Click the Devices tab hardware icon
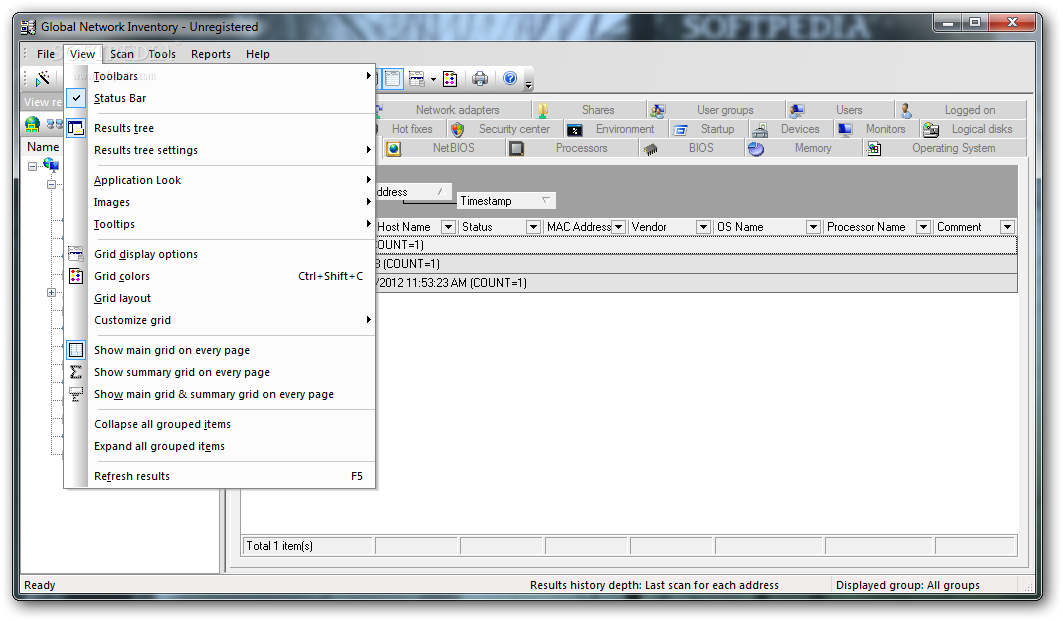 [760, 129]
